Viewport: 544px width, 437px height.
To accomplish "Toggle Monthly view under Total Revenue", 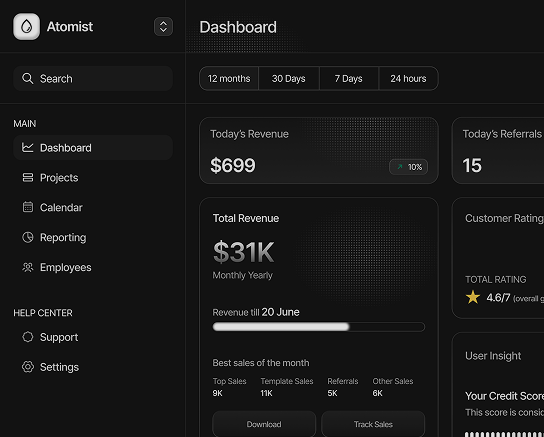I will 227,275.
